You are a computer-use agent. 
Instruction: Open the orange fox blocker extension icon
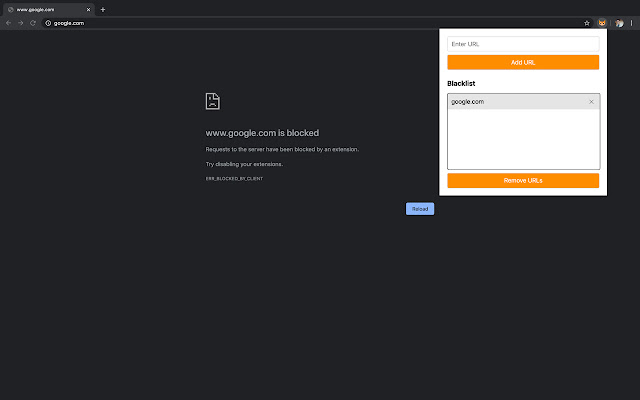(x=602, y=23)
